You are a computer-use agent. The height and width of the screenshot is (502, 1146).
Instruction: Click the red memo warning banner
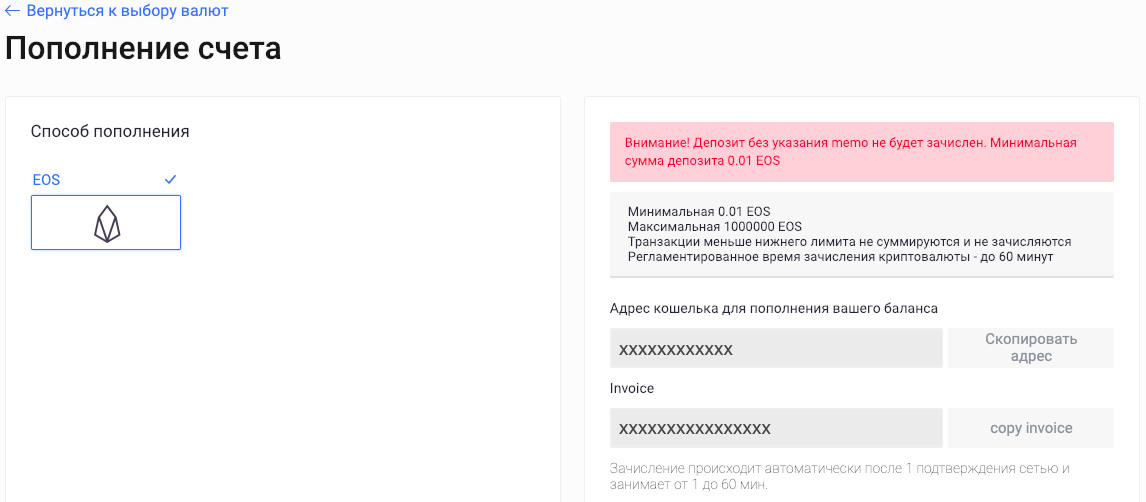862,152
